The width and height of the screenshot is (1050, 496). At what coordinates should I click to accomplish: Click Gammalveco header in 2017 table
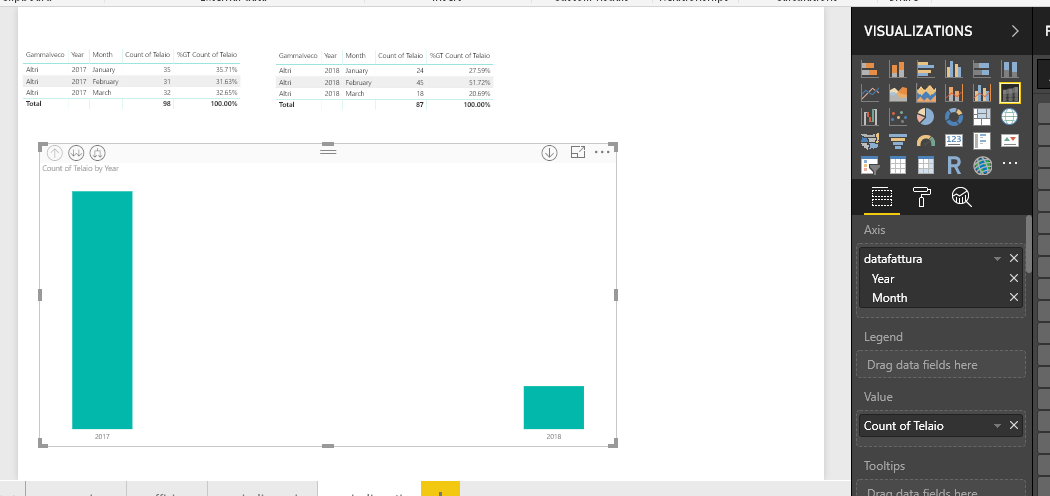pos(44,55)
